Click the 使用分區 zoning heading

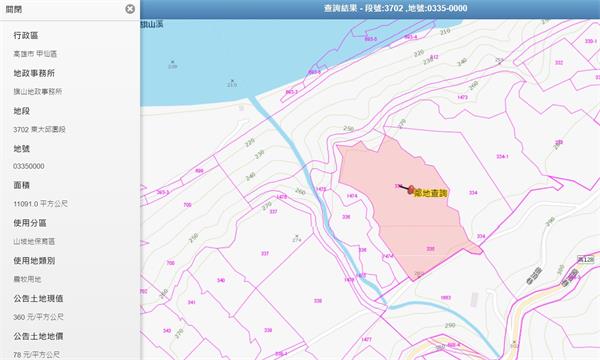(30, 223)
